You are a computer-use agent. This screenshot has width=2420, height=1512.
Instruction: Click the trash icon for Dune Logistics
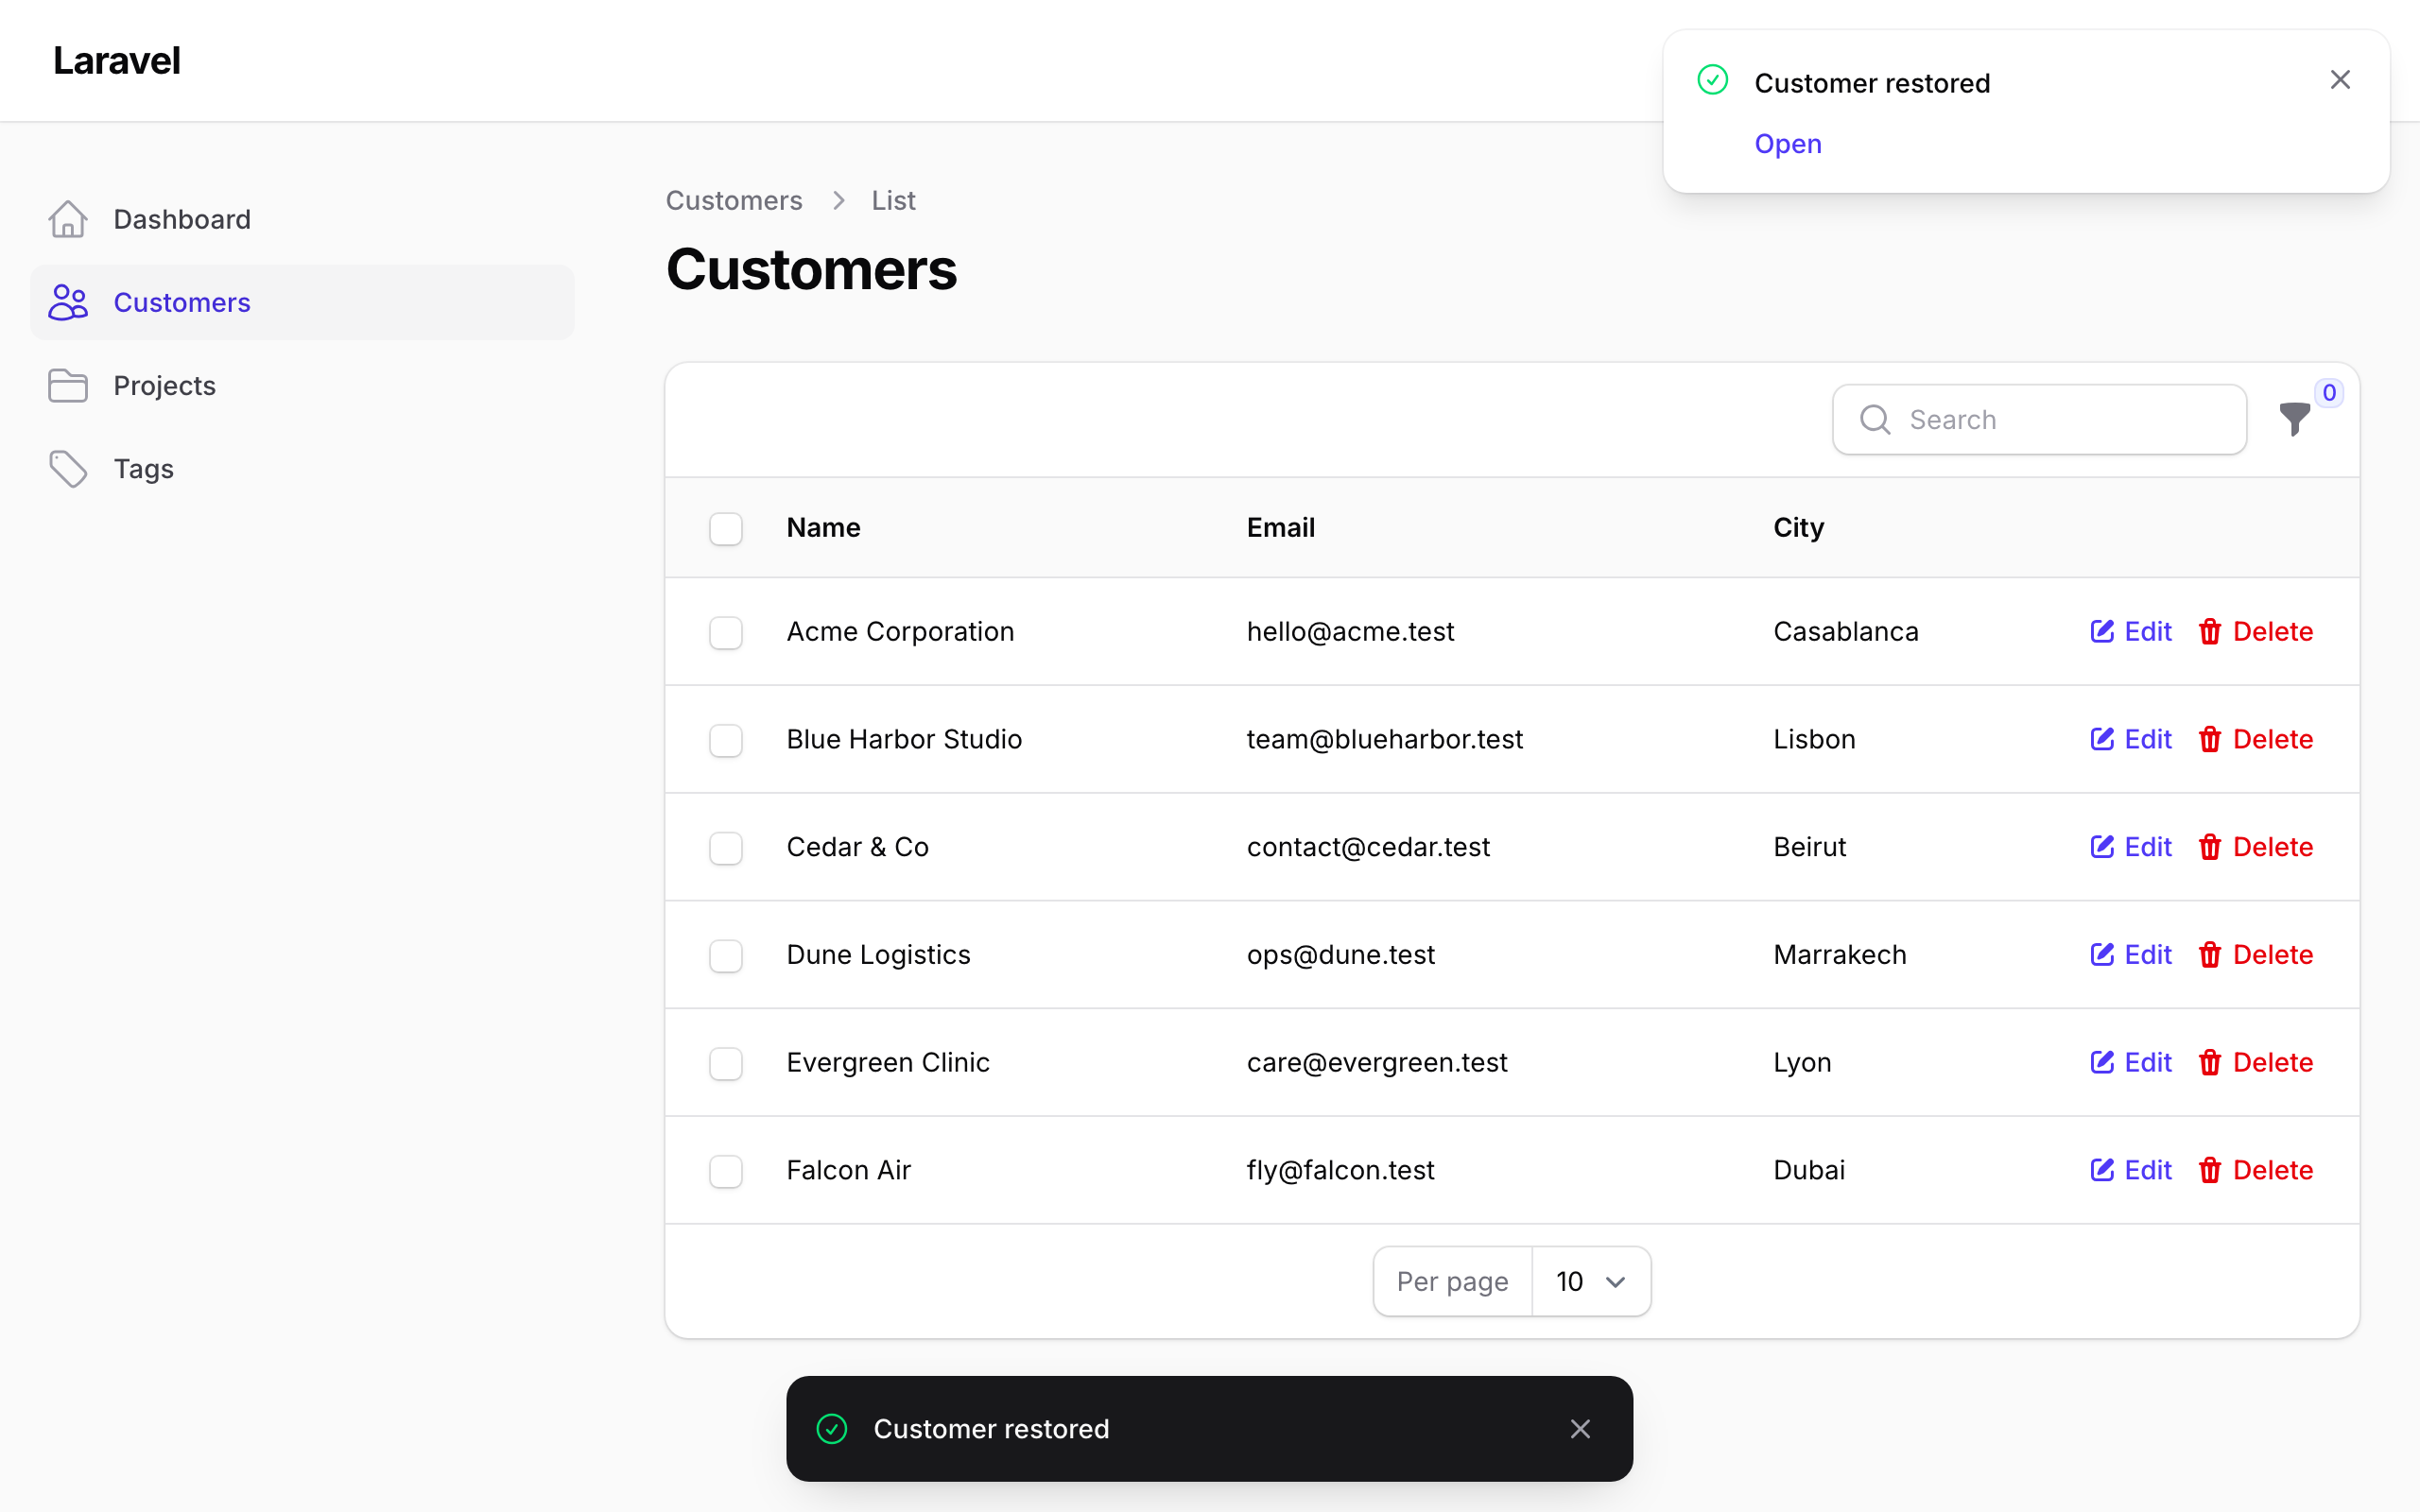(2210, 955)
